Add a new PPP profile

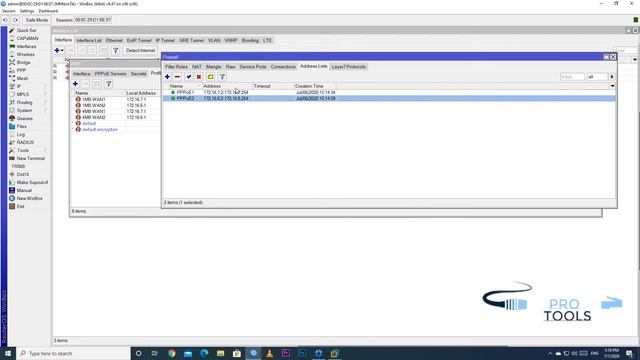tap(75, 84)
